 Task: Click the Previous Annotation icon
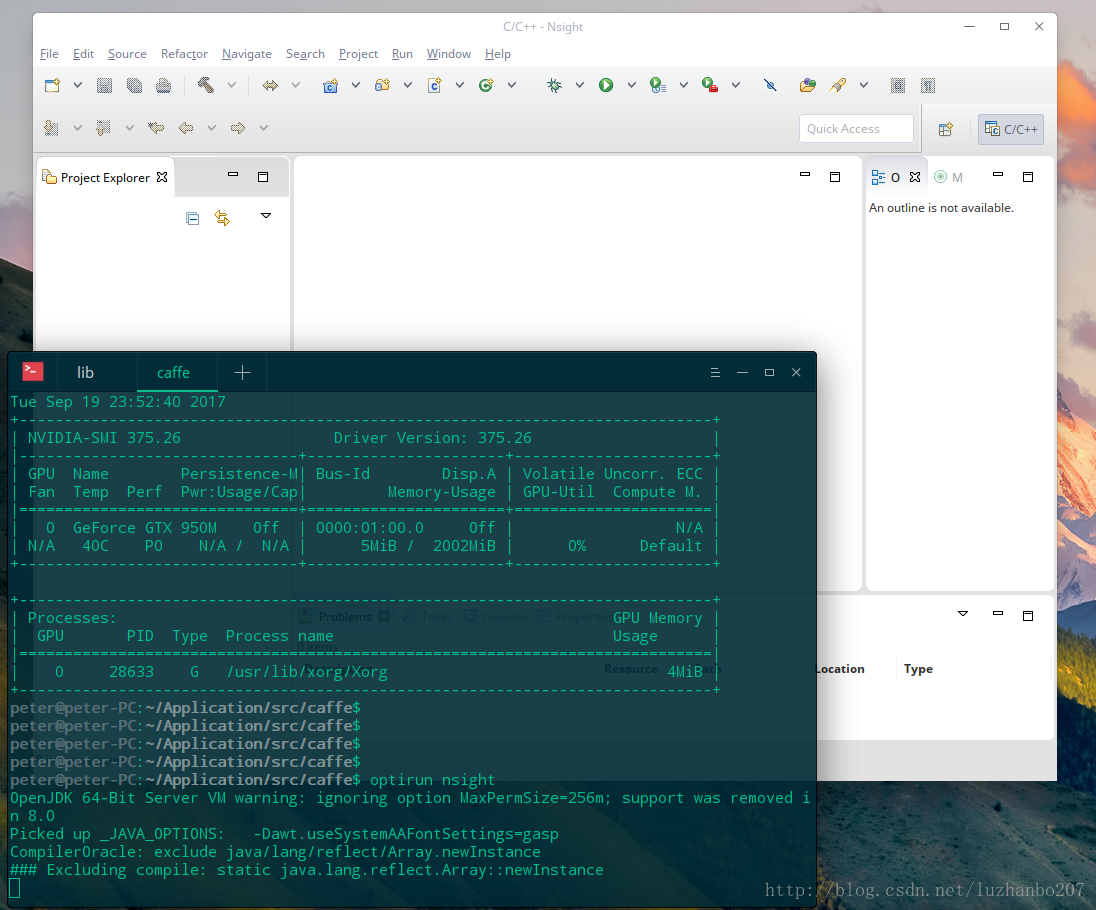point(103,128)
